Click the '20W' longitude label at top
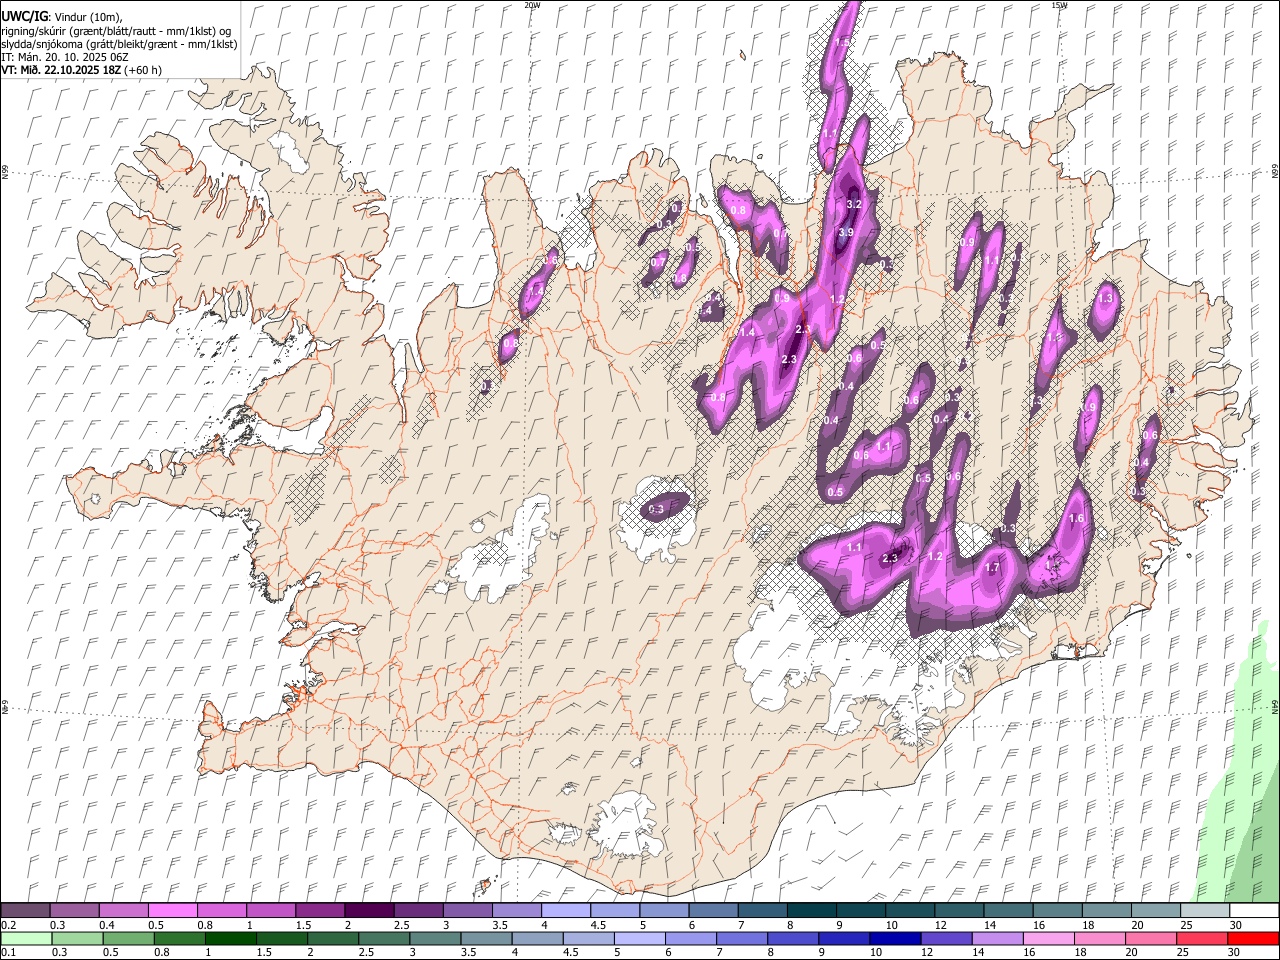This screenshot has width=1280, height=960. (532, 5)
